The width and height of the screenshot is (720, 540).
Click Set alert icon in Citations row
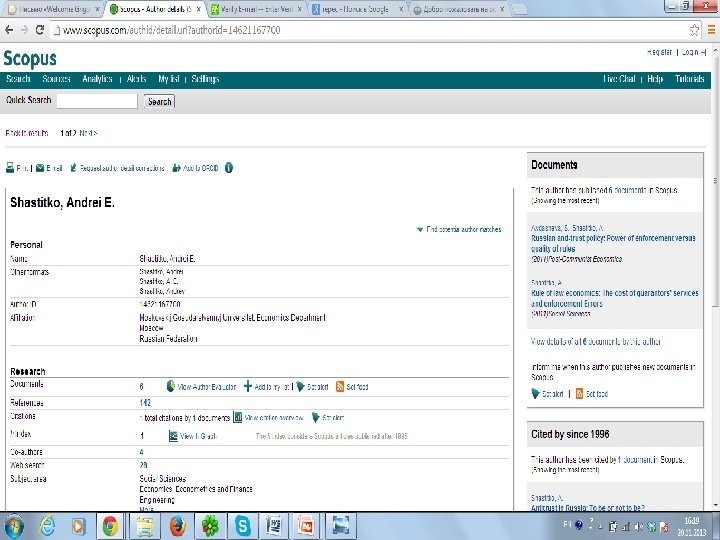[x=315, y=417]
